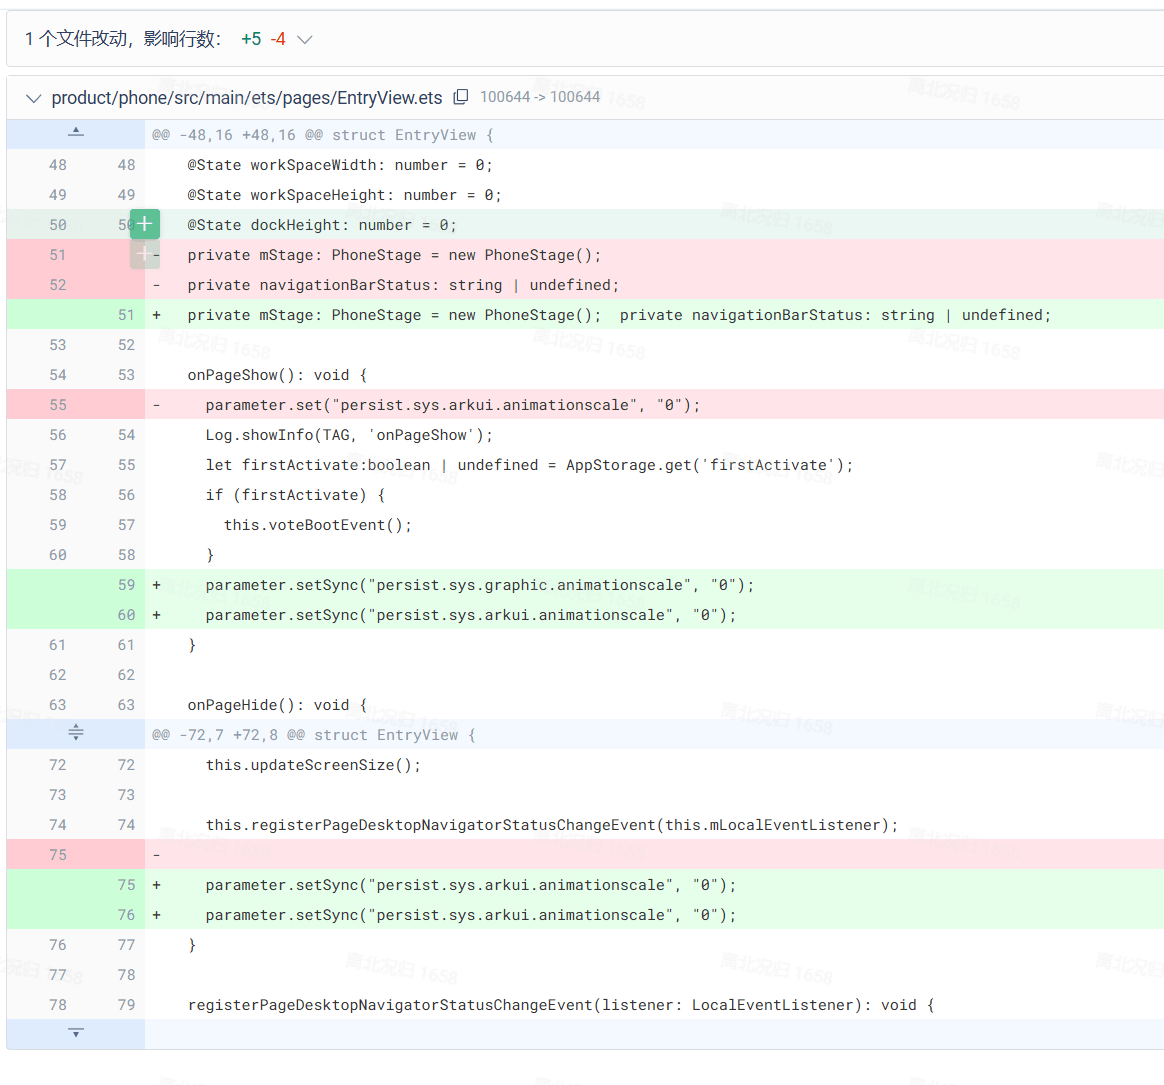The width and height of the screenshot is (1164, 1085).
Task: Click added line with persist.sys.graphic.animationscale
Action: tap(480, 586)
